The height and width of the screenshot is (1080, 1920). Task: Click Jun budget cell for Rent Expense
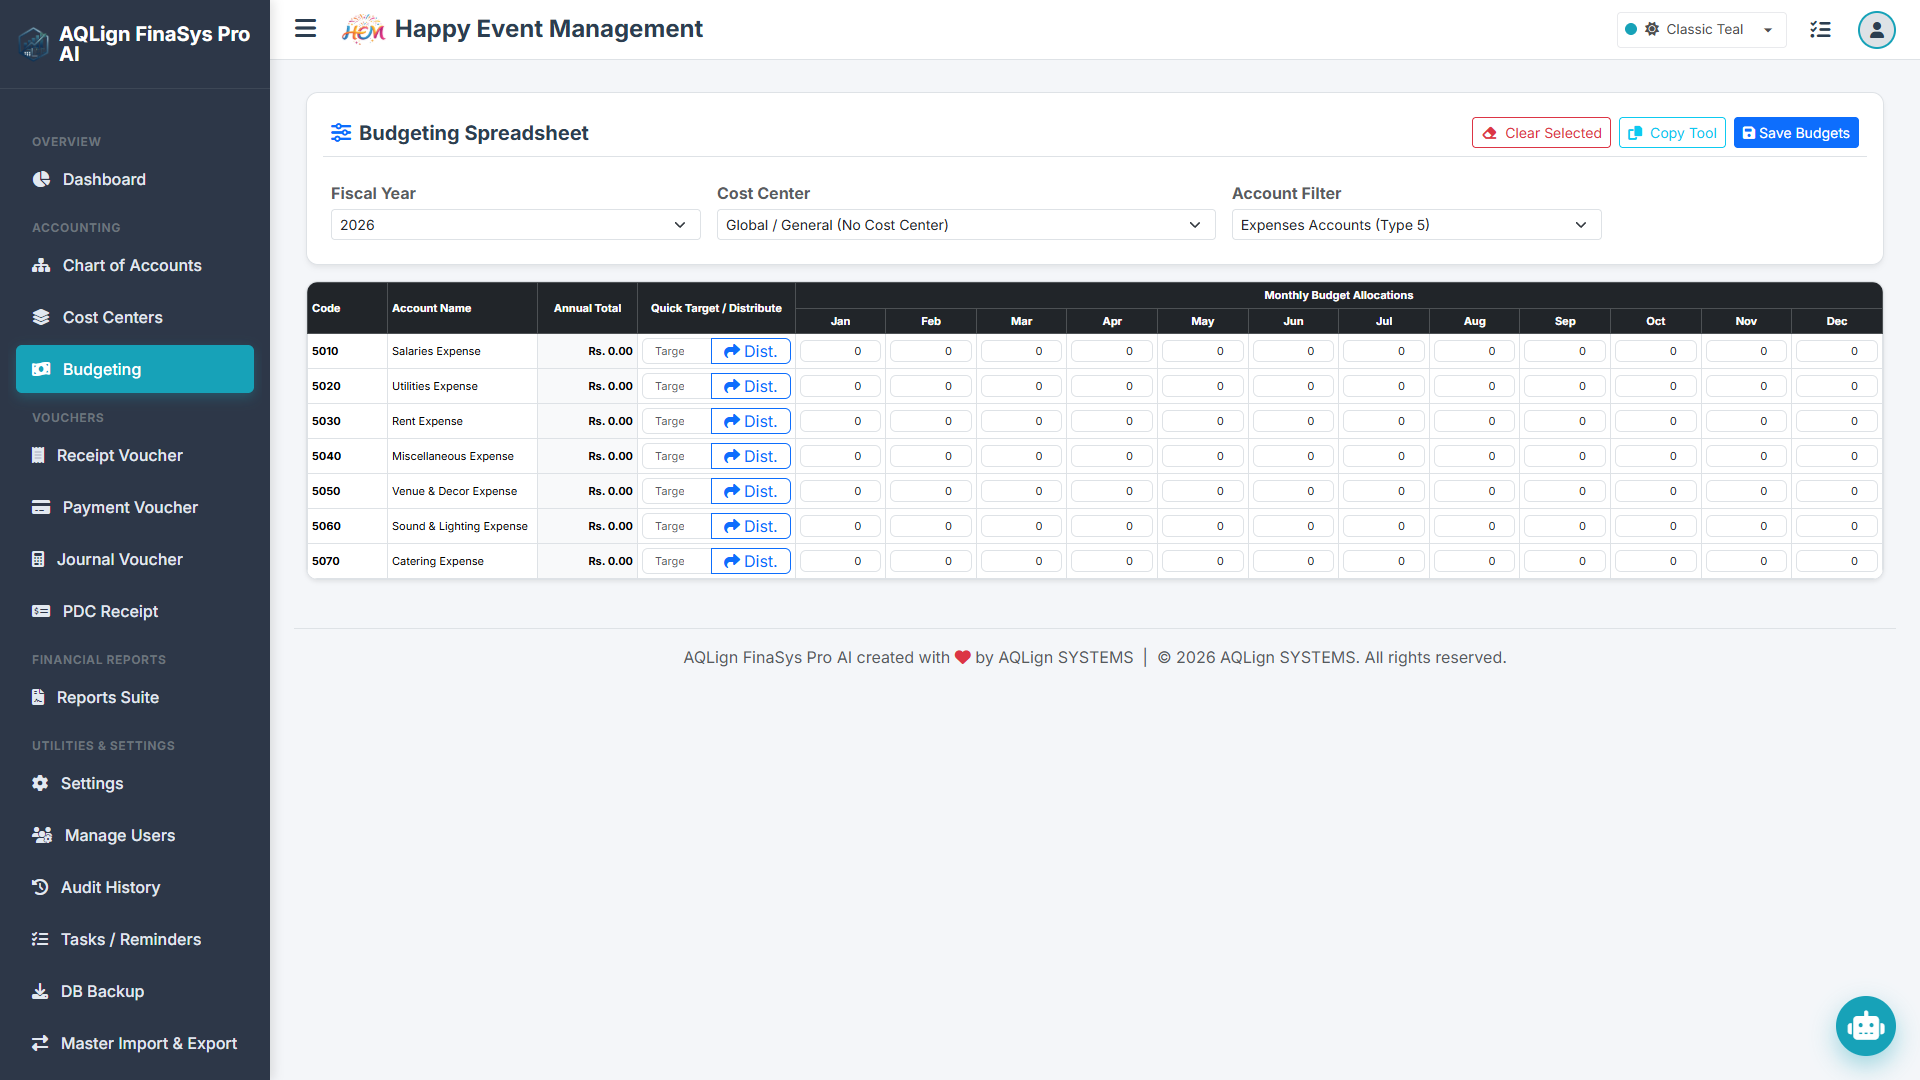coord(1293,421)
